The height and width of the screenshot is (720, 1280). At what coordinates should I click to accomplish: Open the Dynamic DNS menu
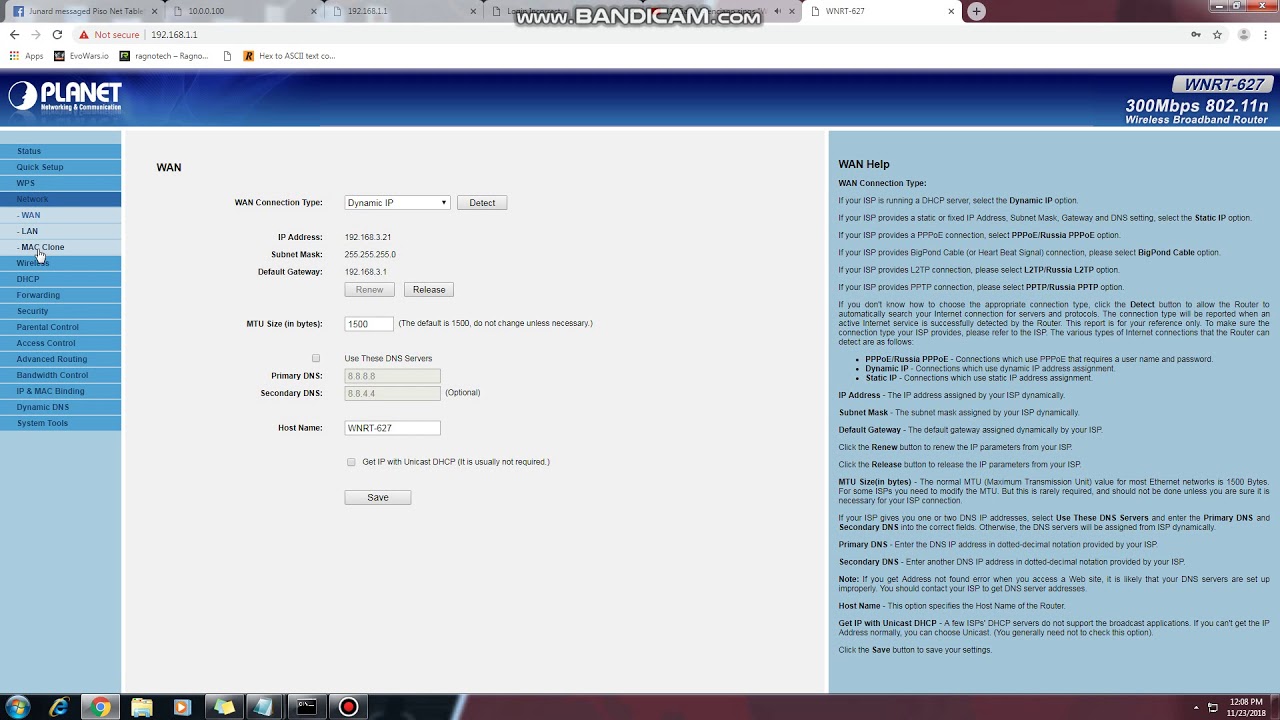(60, 407)
